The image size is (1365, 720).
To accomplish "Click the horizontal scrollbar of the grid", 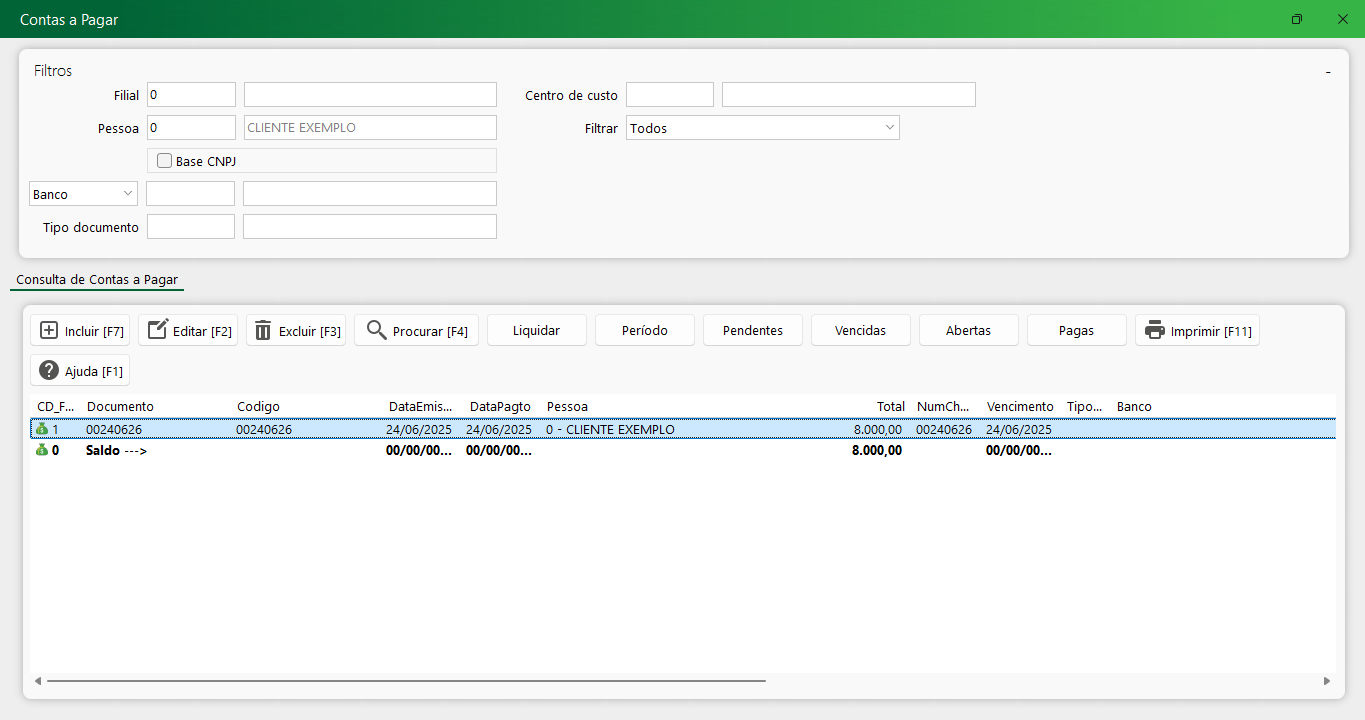I will pyautogui.click(x=400, y=681).
